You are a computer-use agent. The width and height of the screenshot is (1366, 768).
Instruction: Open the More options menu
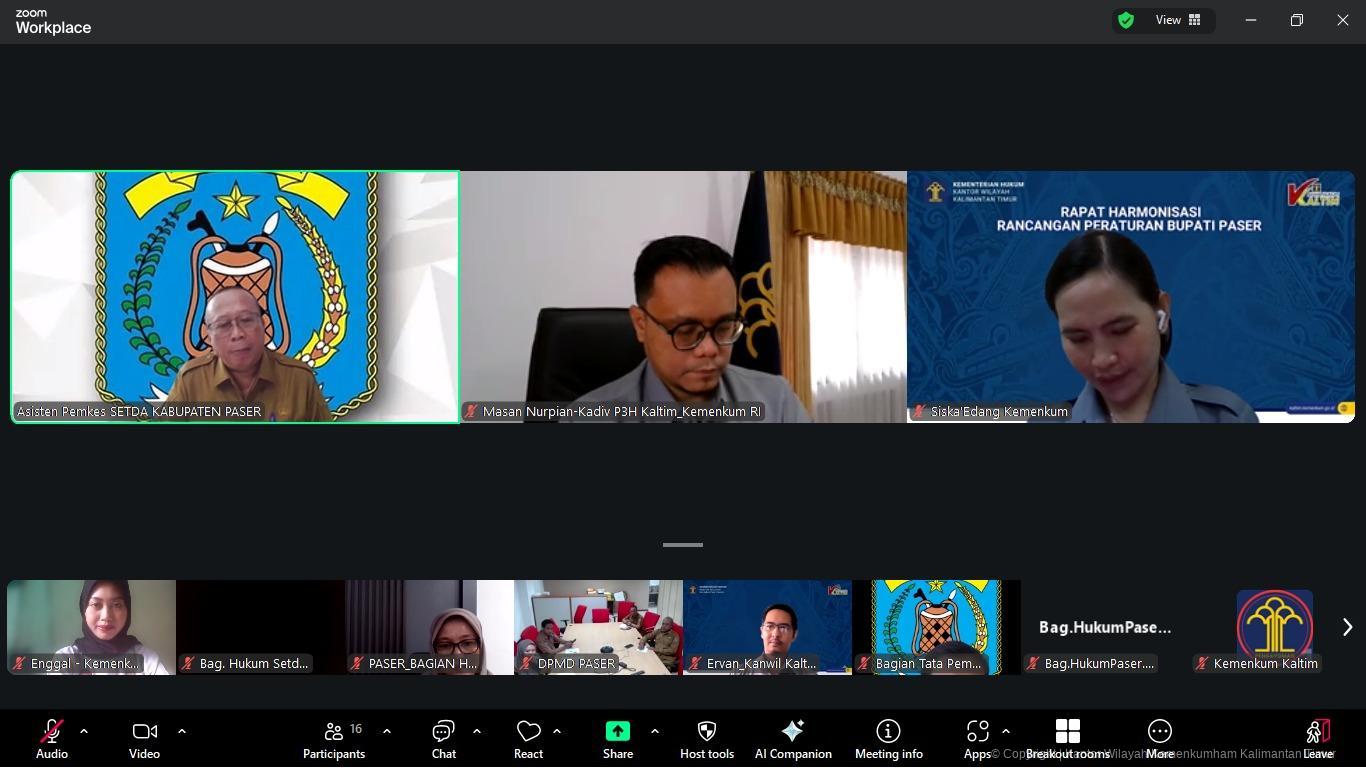tap(1159, 738)
